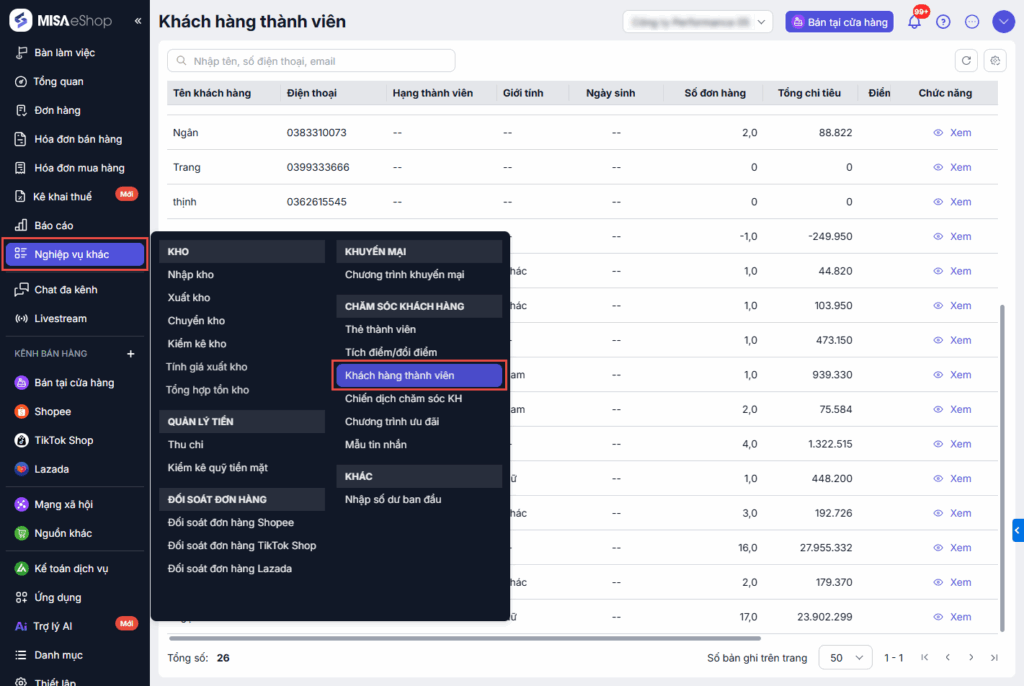This screenshot has height=686, width=1024.
Task: Click eye icon in 23.902.299 row
Action: coord(938,617)
